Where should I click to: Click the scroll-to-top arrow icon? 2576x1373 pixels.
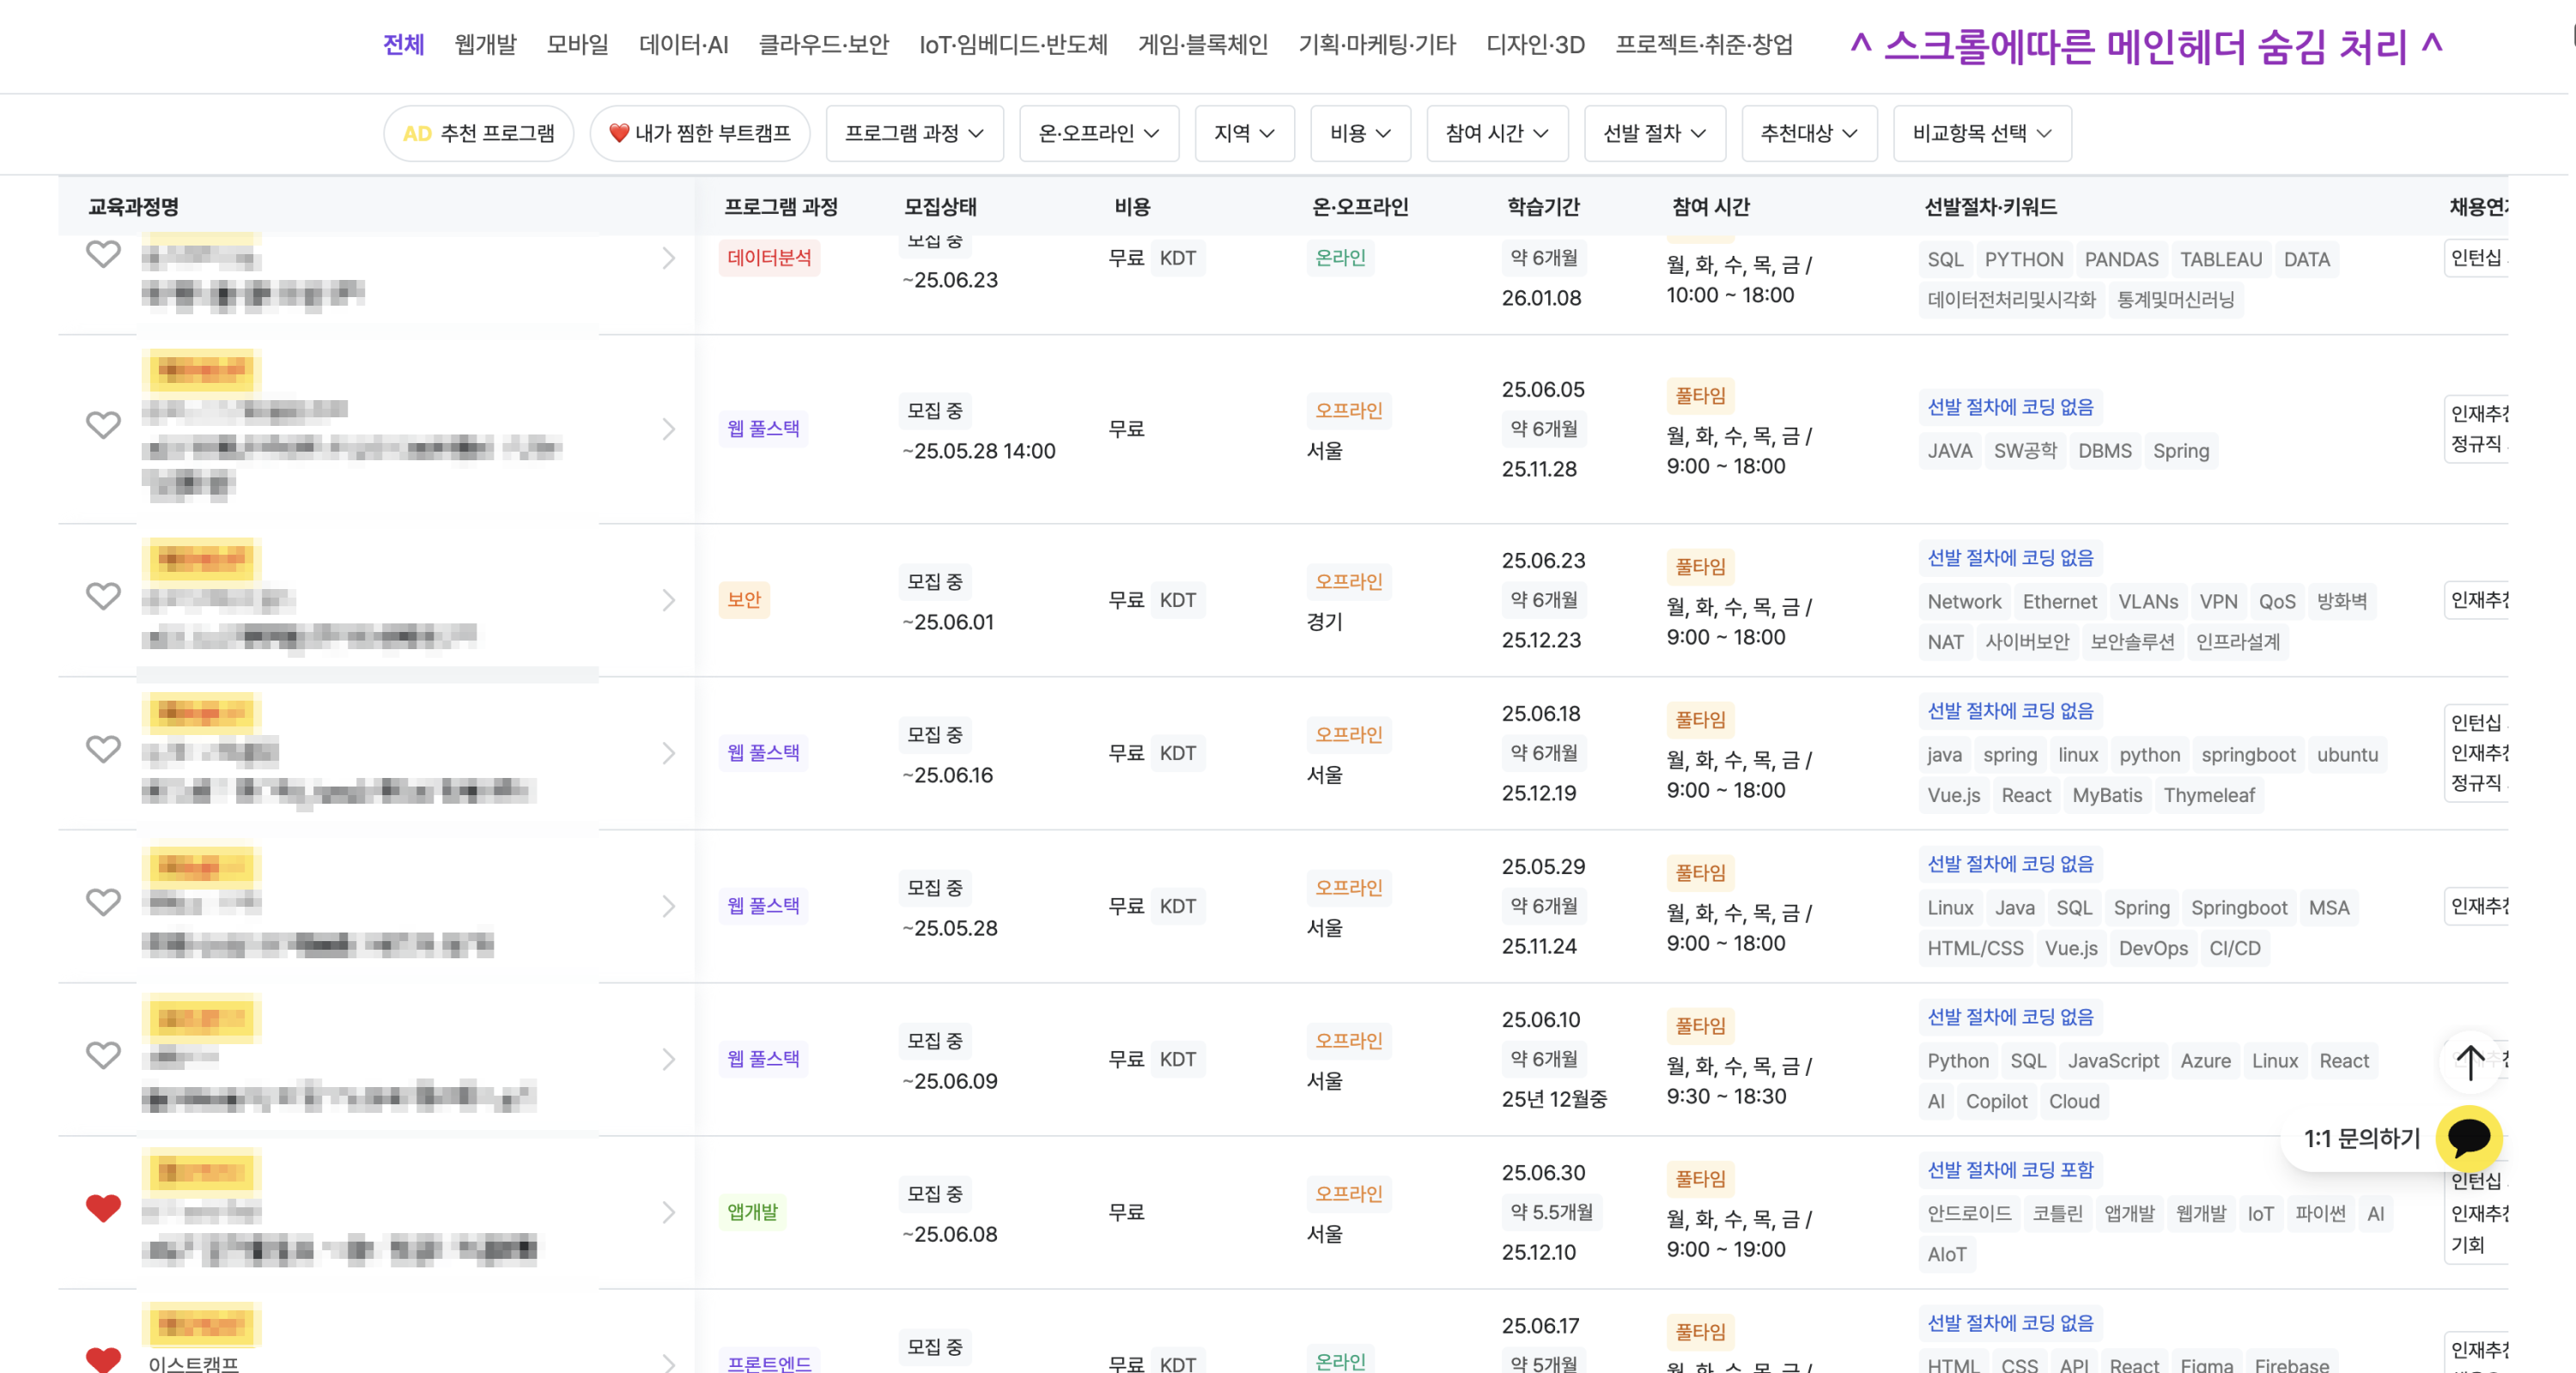pyautogui.click(x=2470, y=1062)
